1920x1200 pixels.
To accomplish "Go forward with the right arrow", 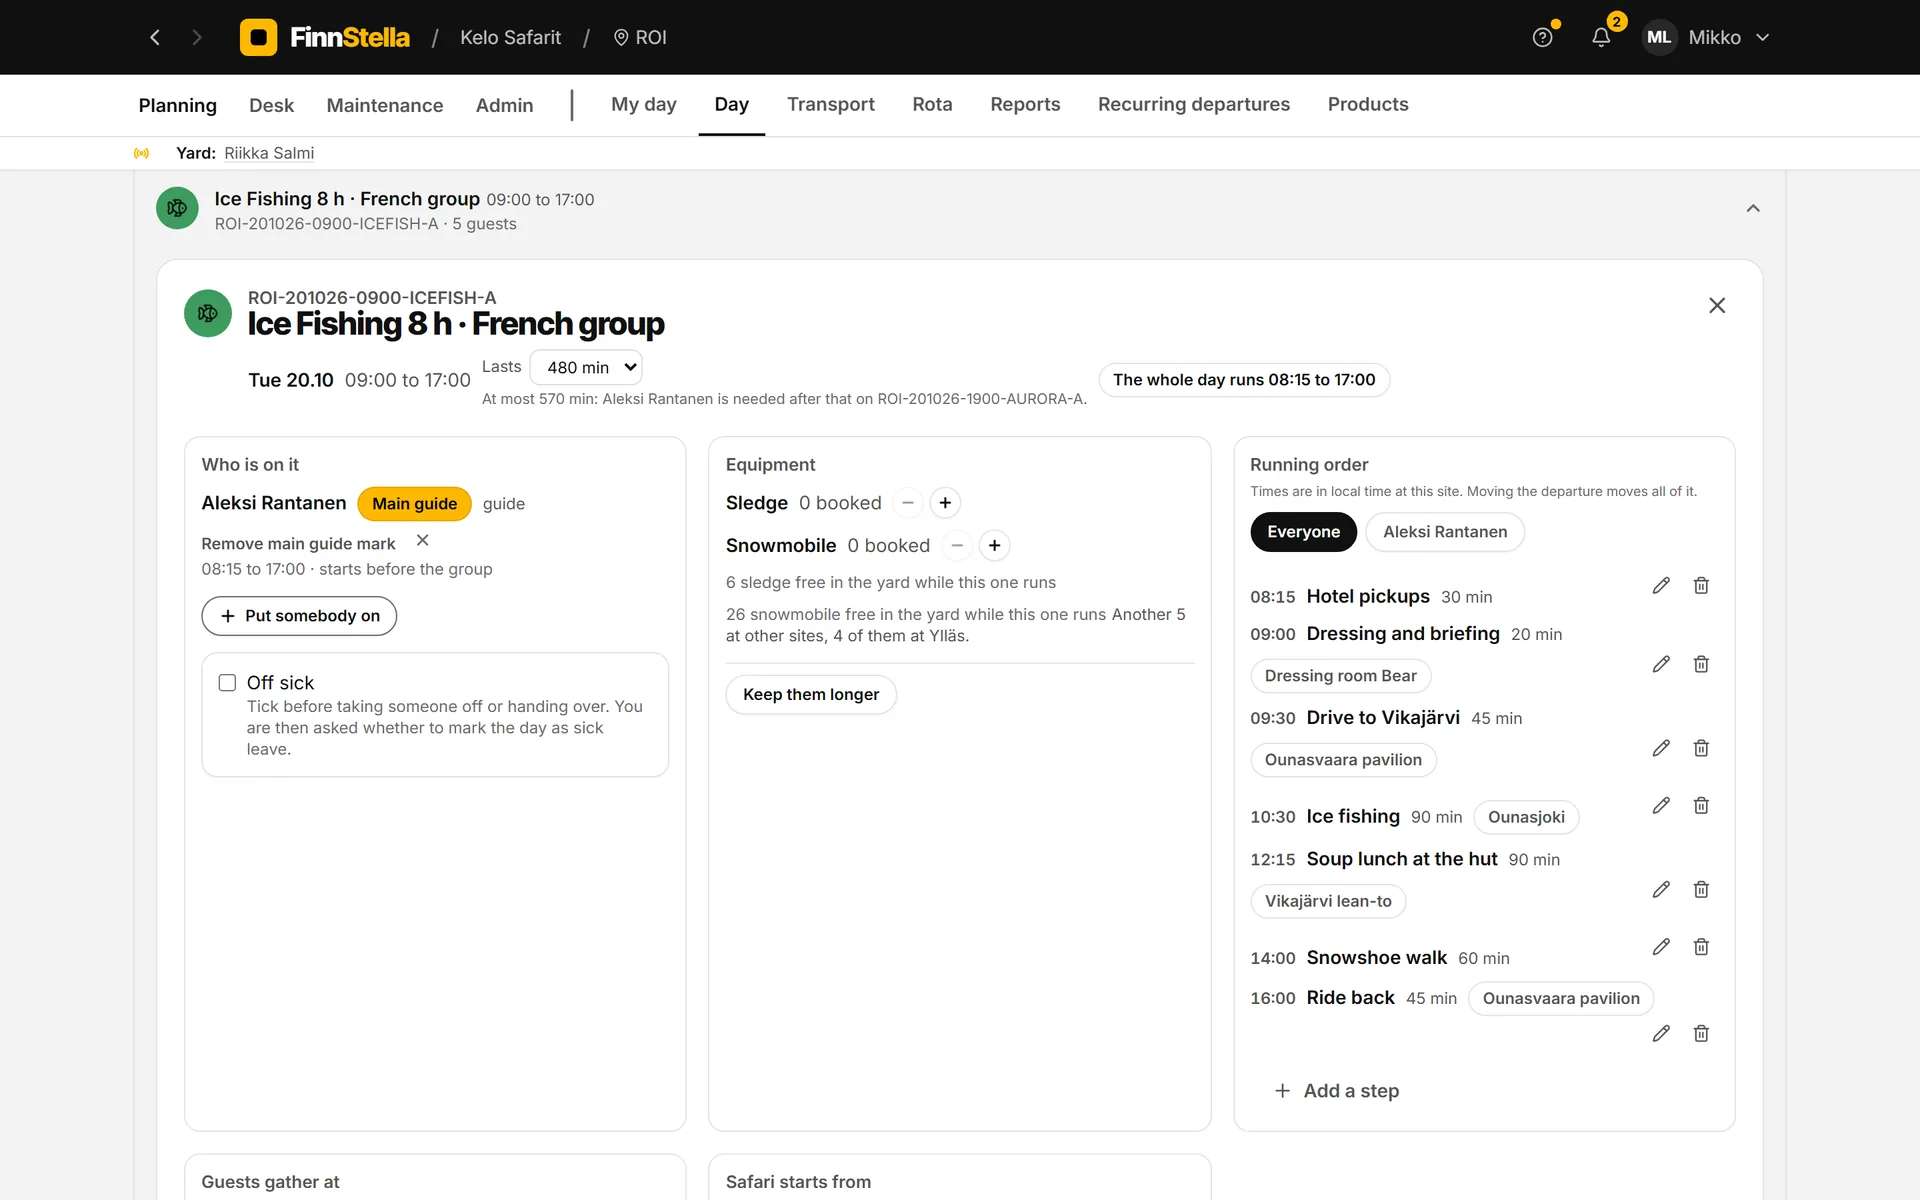I will coord(197,37).
